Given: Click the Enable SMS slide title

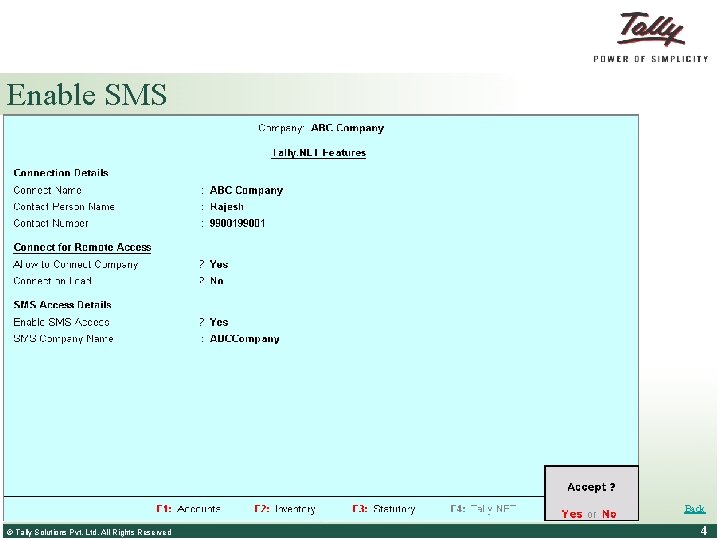Looking at the screenshot, I should pos(86,95).
